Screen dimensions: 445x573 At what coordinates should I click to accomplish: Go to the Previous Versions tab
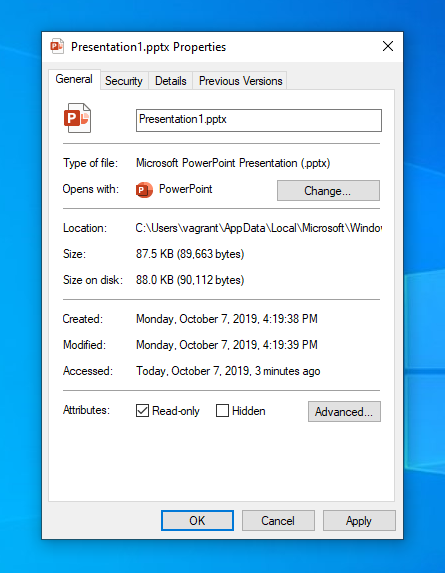pos(240,81)
